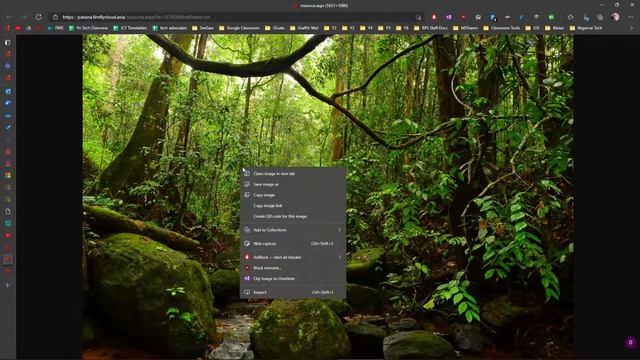Click the OneNote clipper extension icon in toolbar

pyautogui.click(x=449, y=17)
